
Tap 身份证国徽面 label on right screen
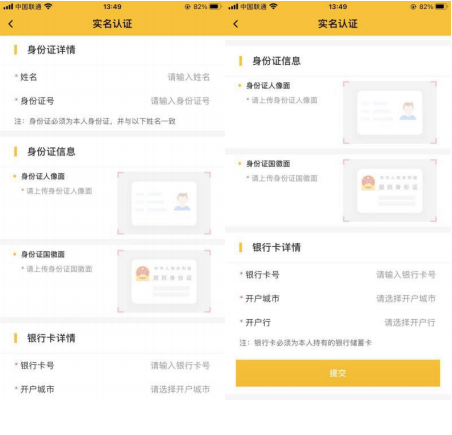click(x=268, y=164)
